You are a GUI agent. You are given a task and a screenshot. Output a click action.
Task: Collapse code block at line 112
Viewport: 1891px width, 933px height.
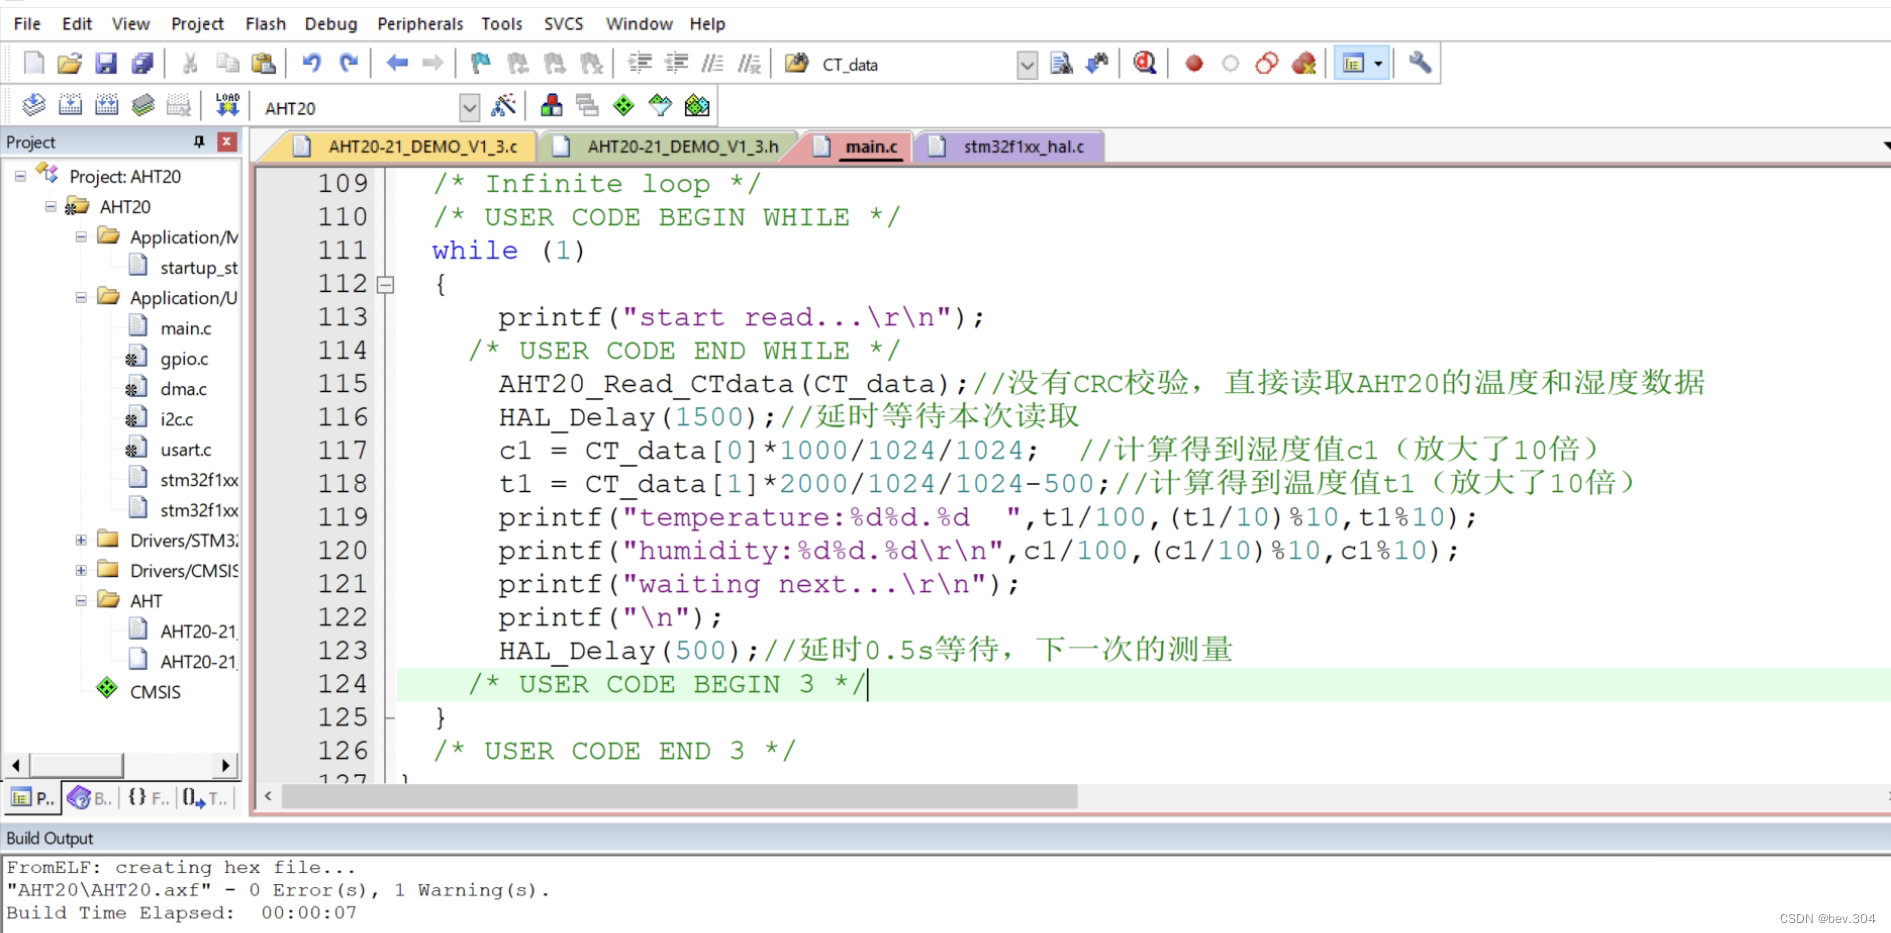point(386,285)
